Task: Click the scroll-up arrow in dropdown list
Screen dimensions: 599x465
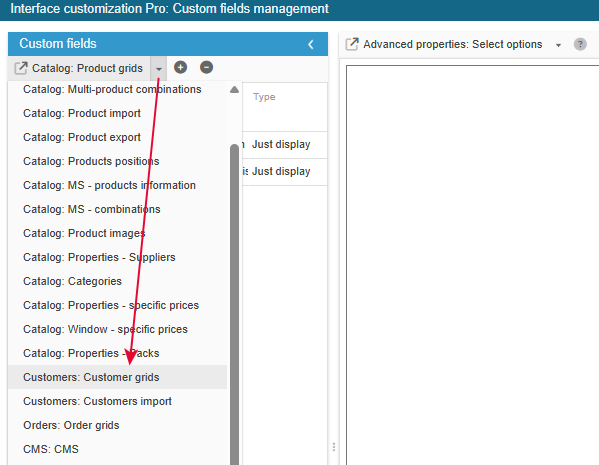Action: pos(235,90)
